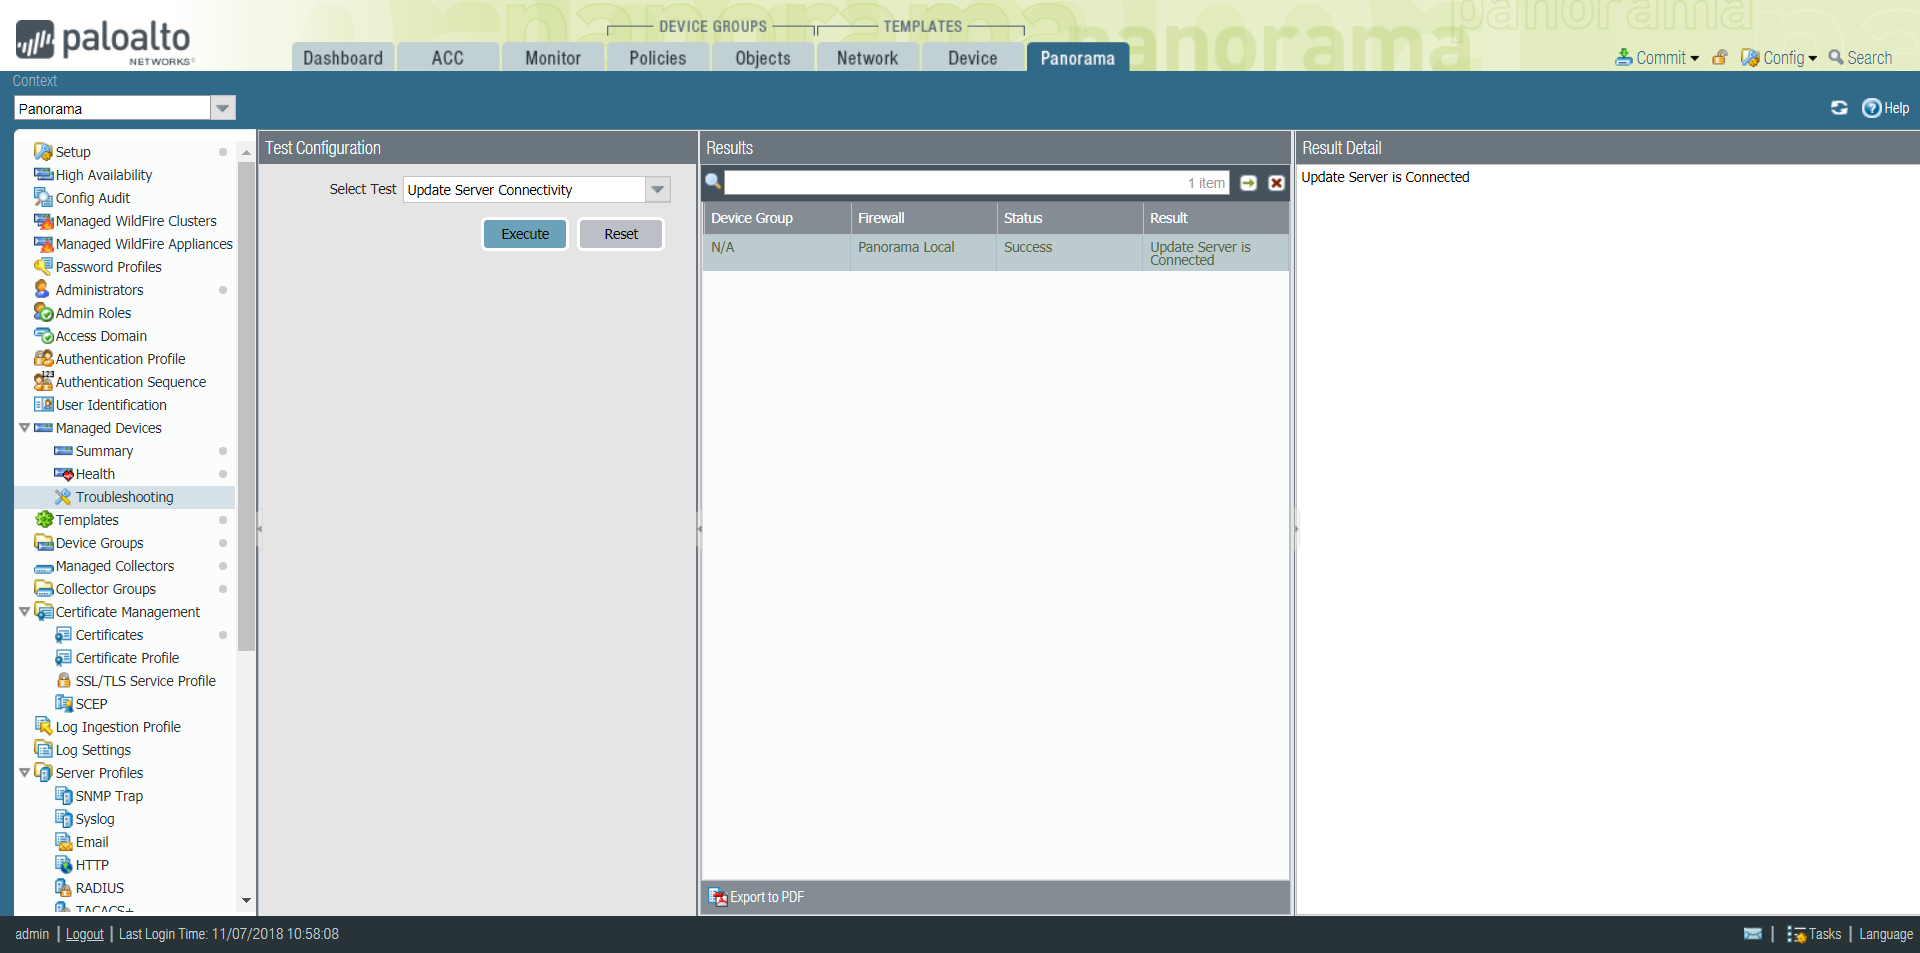Click the User Identification icon
Image resolution: width=1920 pixels, height=953 pixels.
(43, 405)
